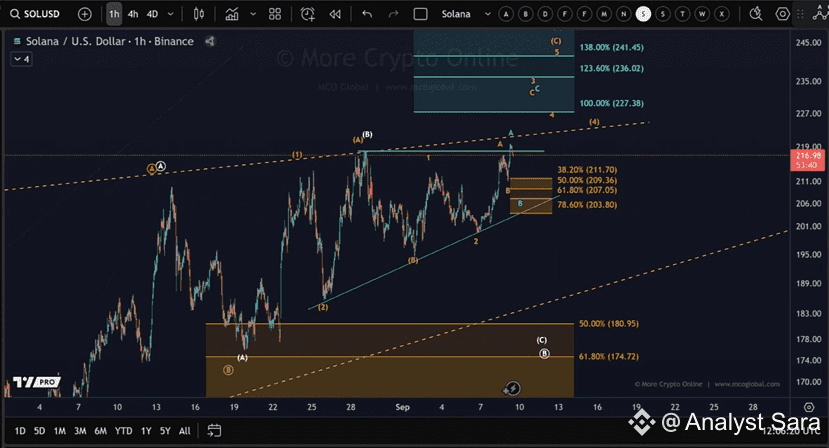Set date range to 5D
829x448 pixels.
tap(40, 431)
